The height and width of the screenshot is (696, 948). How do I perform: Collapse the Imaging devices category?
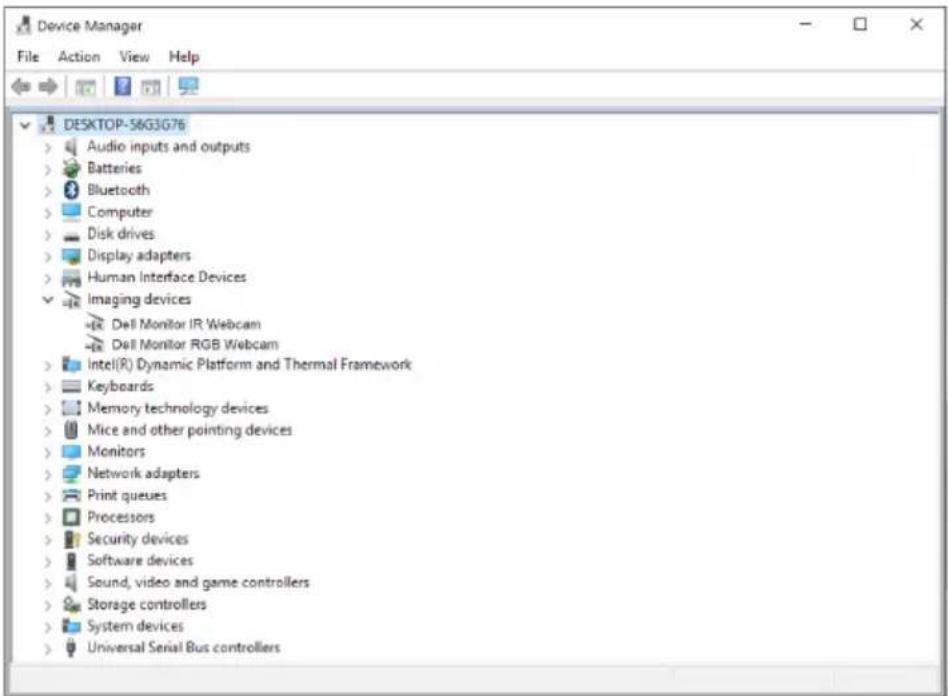(x=48, y=299)
